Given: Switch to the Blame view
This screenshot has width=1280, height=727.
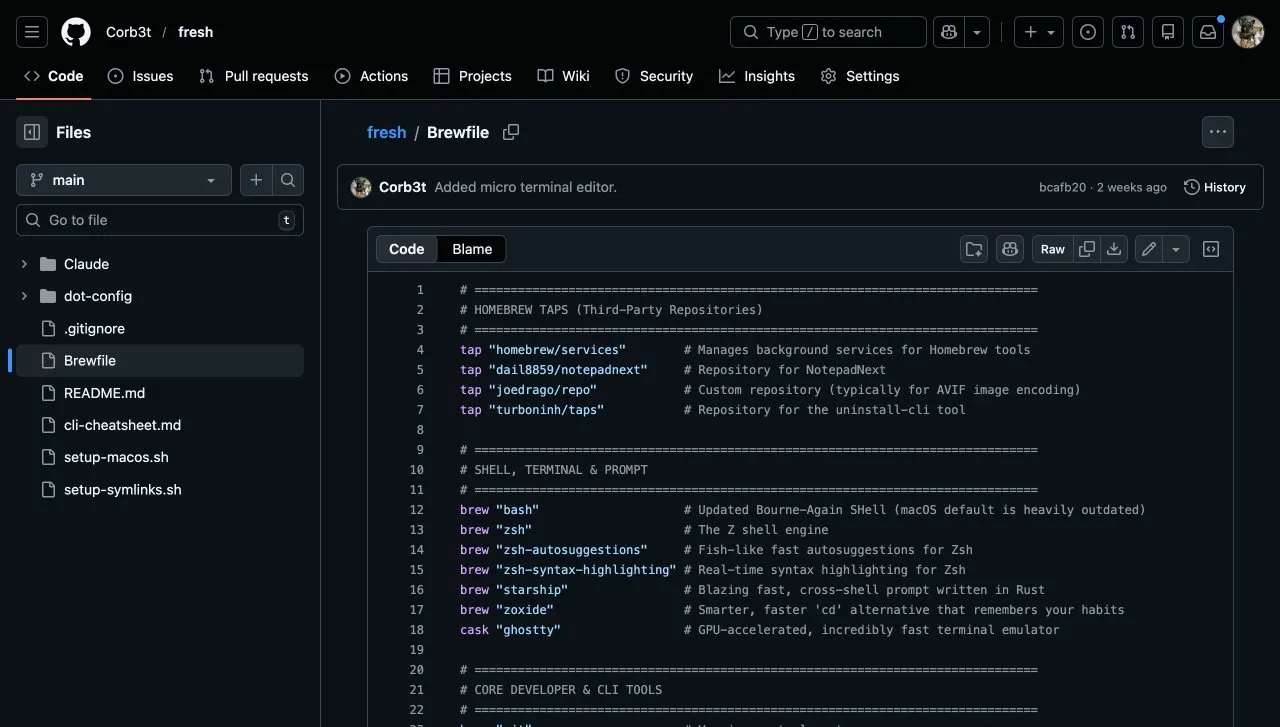Looking at the screenshot, I should coord(471,249).
